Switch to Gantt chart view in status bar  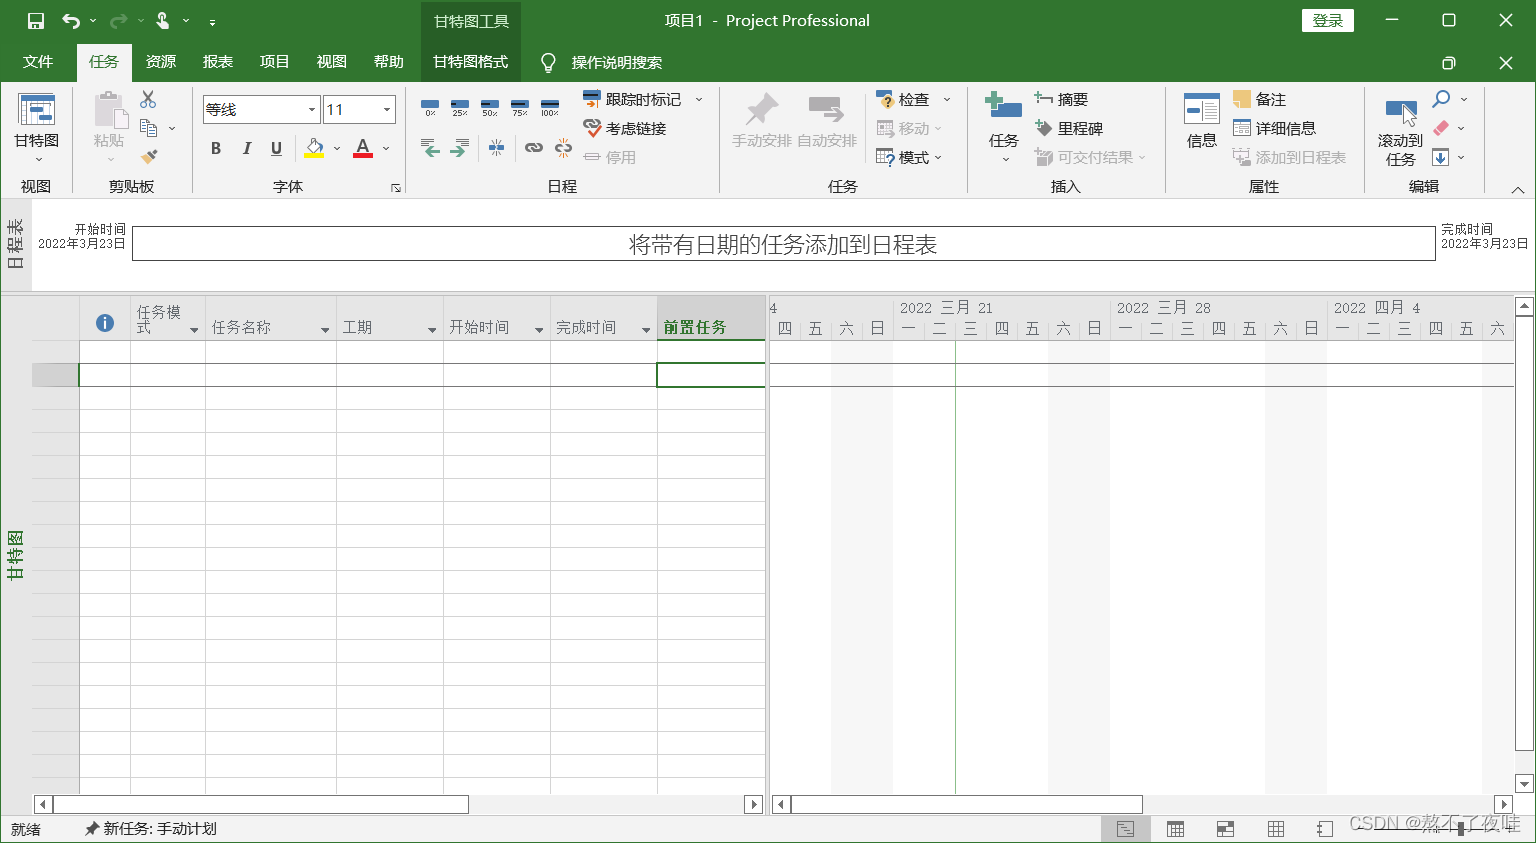tap(1125, 829)
